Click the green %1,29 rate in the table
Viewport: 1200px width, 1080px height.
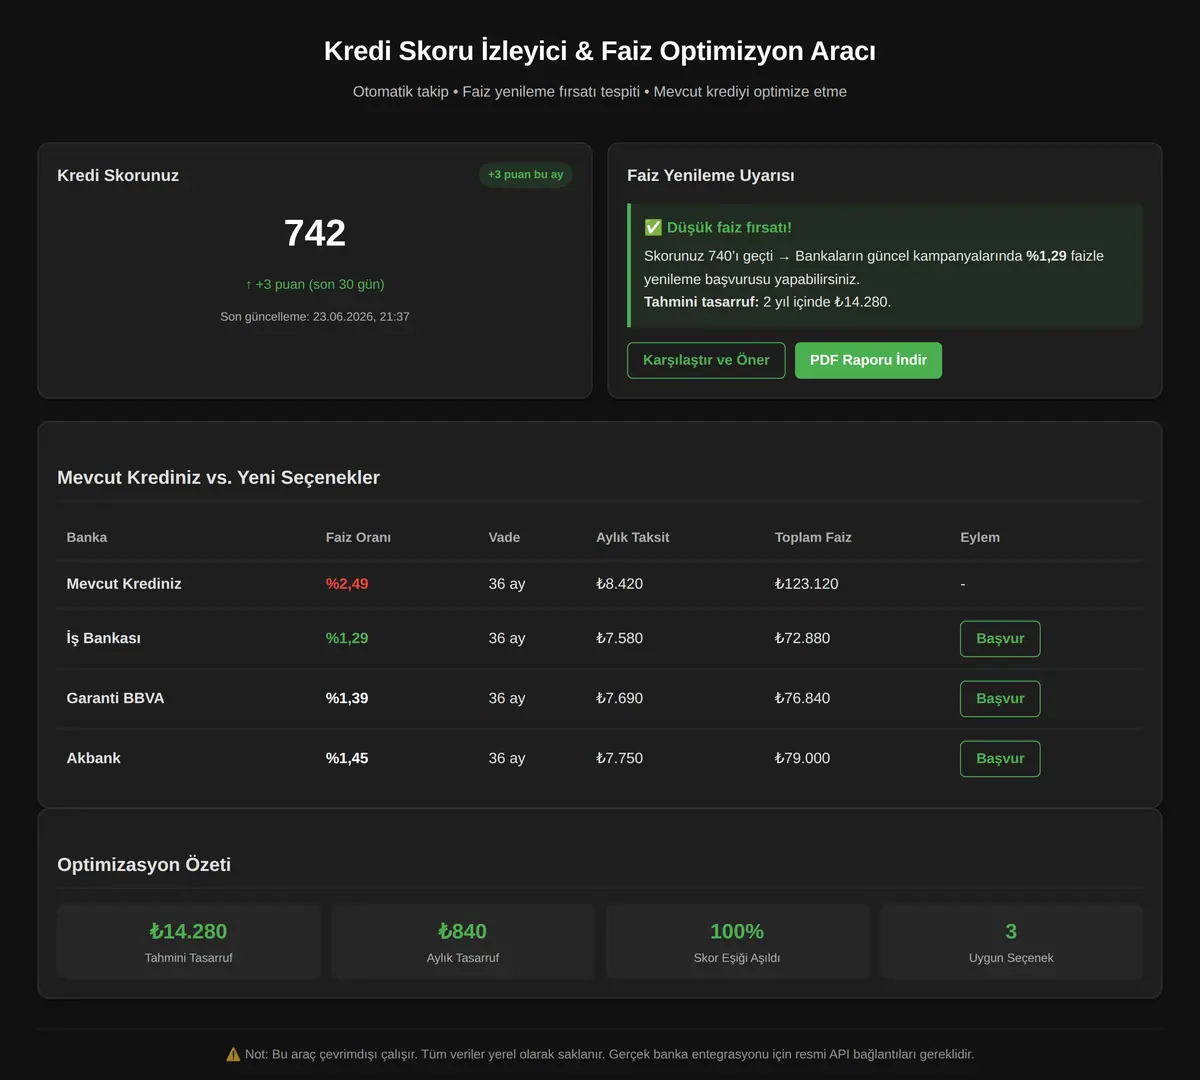point(347,639)
